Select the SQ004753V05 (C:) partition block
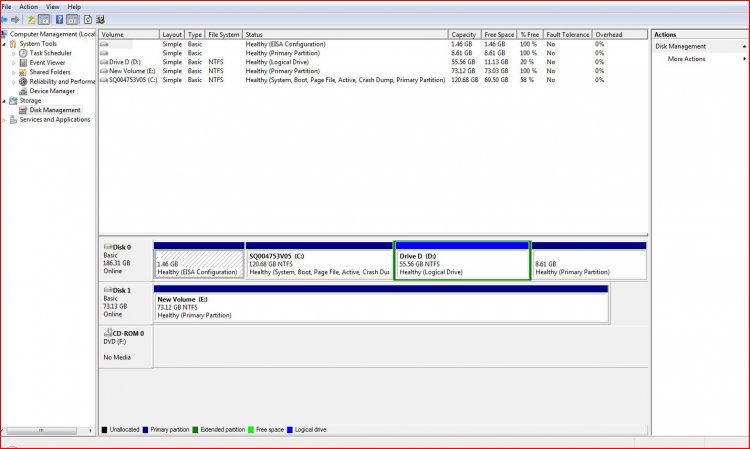The width and height of the screenshot is (750, 449). coord(319,261)
